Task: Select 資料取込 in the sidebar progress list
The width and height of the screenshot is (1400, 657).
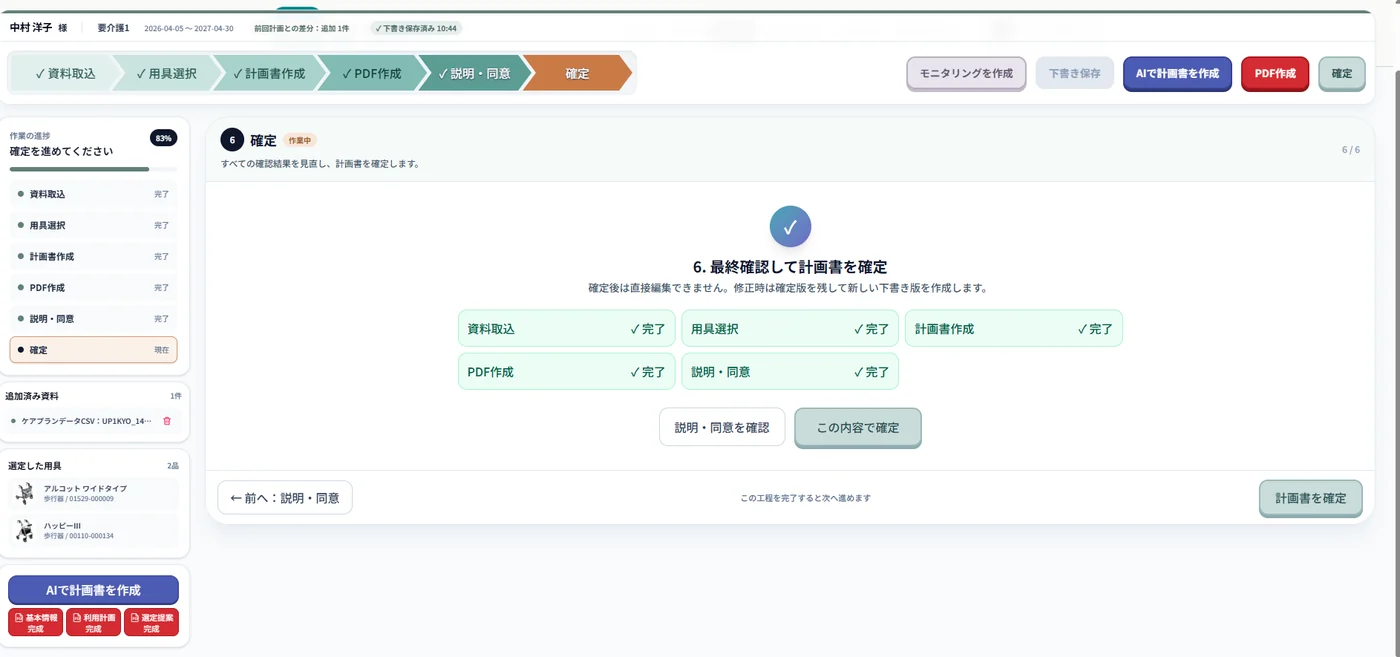Action: (x=93, y=194)
